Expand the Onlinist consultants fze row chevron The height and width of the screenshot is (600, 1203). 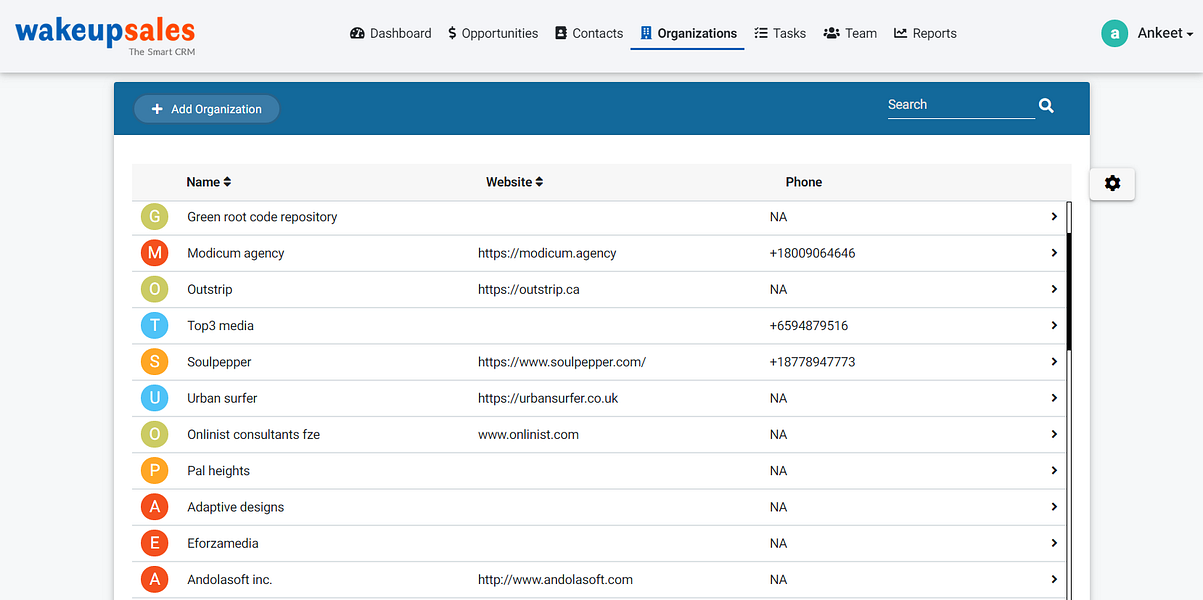pyautogui.click(x=1054, y=434)
